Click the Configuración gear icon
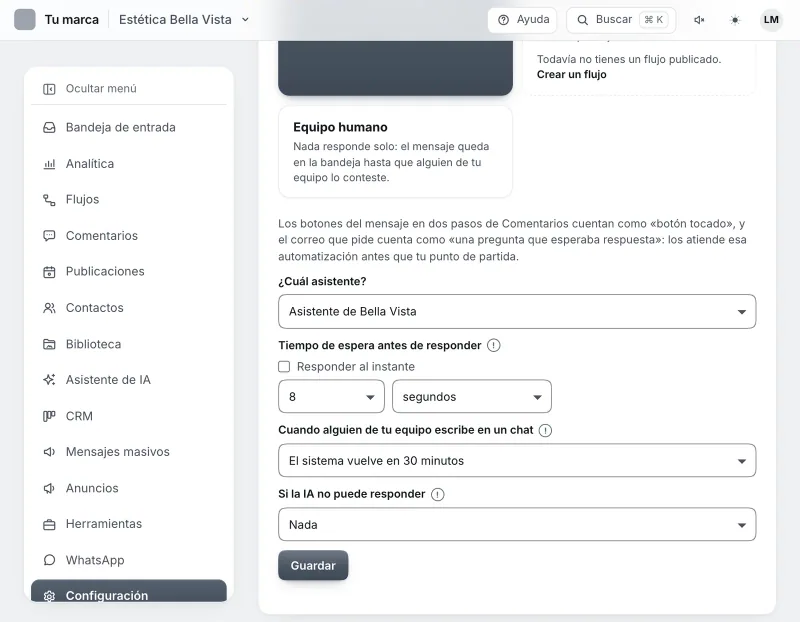 (49, 595)
